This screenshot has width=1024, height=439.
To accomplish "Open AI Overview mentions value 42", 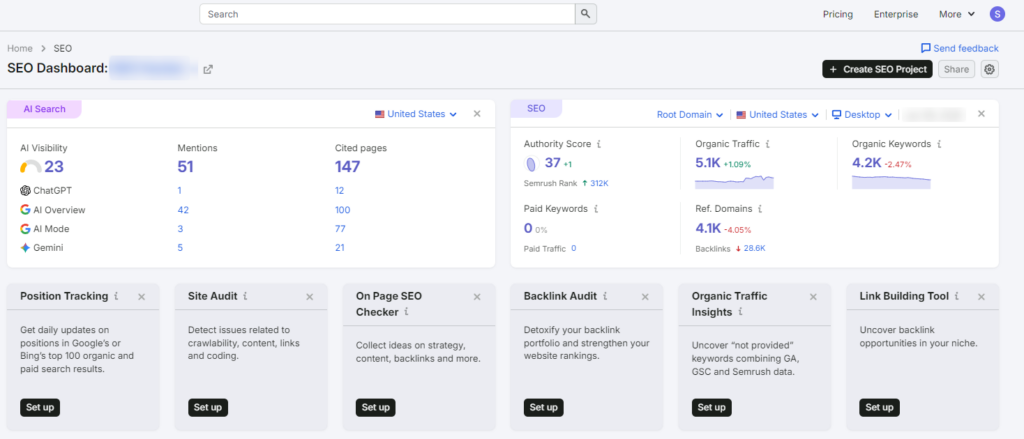I will (x=183, y=210).
